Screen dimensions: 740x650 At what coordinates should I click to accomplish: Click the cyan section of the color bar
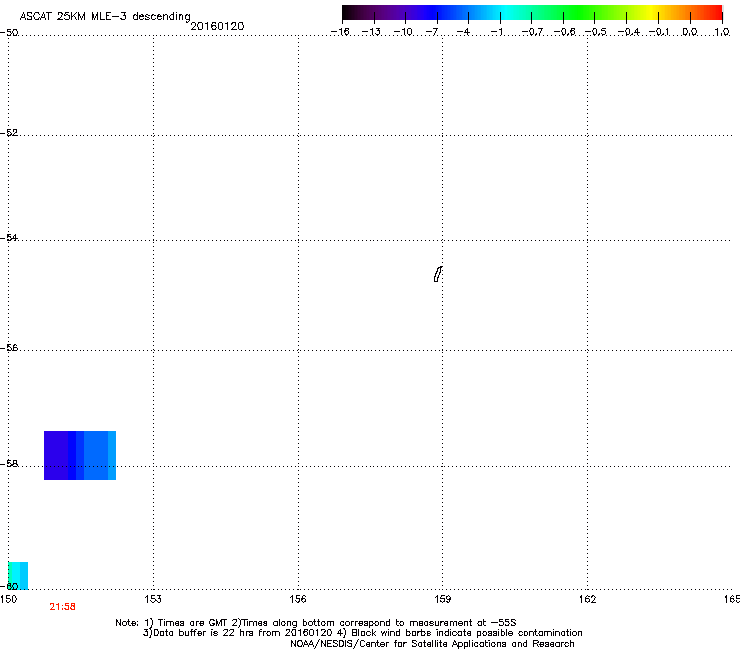(507, 13)
